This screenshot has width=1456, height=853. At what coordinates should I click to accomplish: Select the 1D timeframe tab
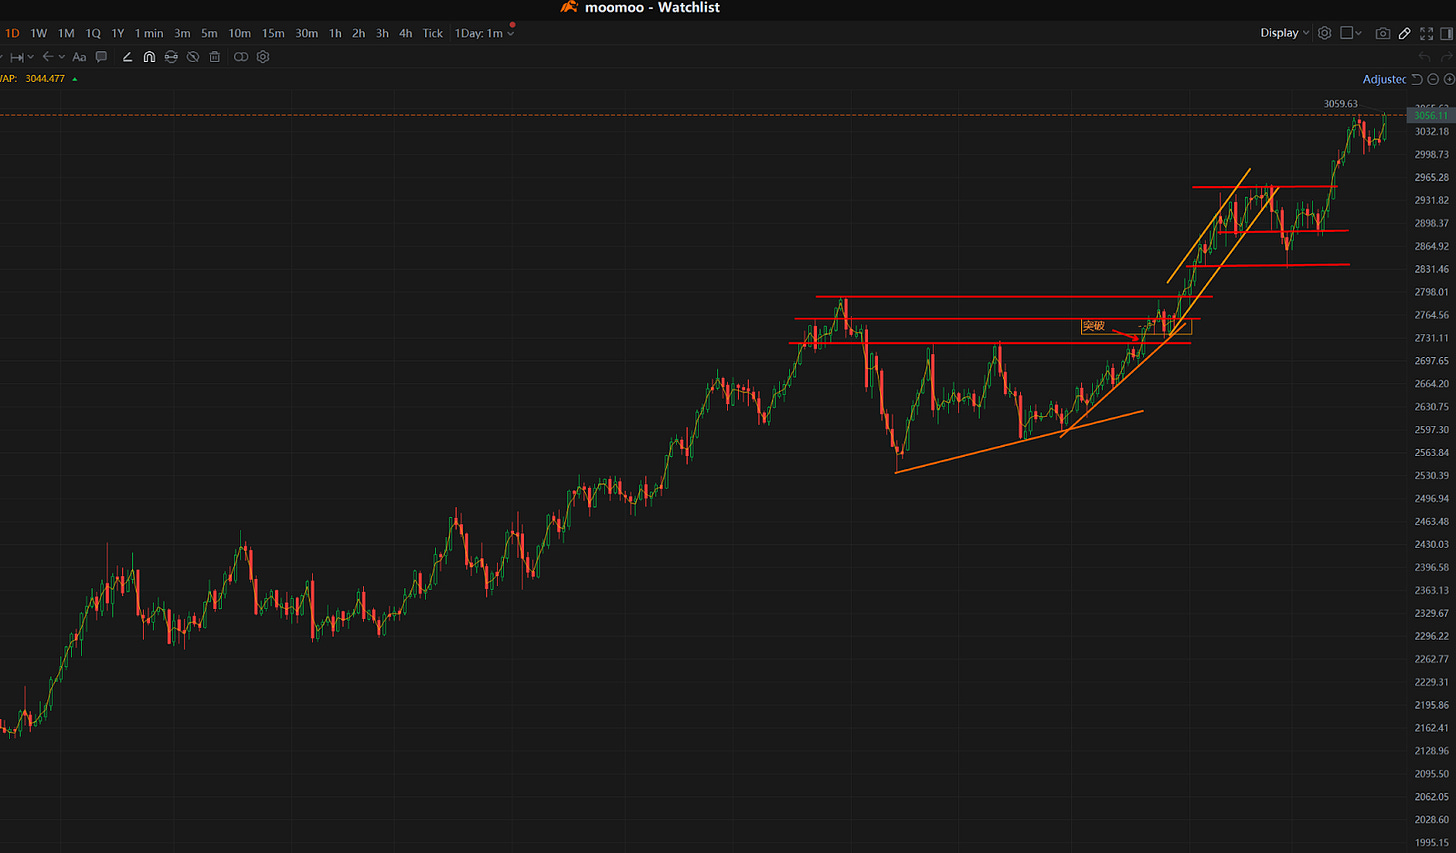coord(12,33)
